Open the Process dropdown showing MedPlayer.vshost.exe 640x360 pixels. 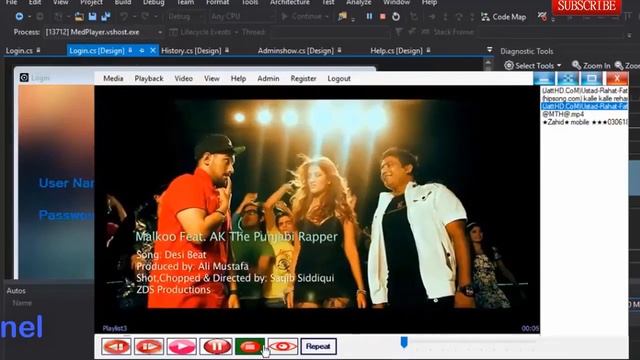tap(104, 32)
